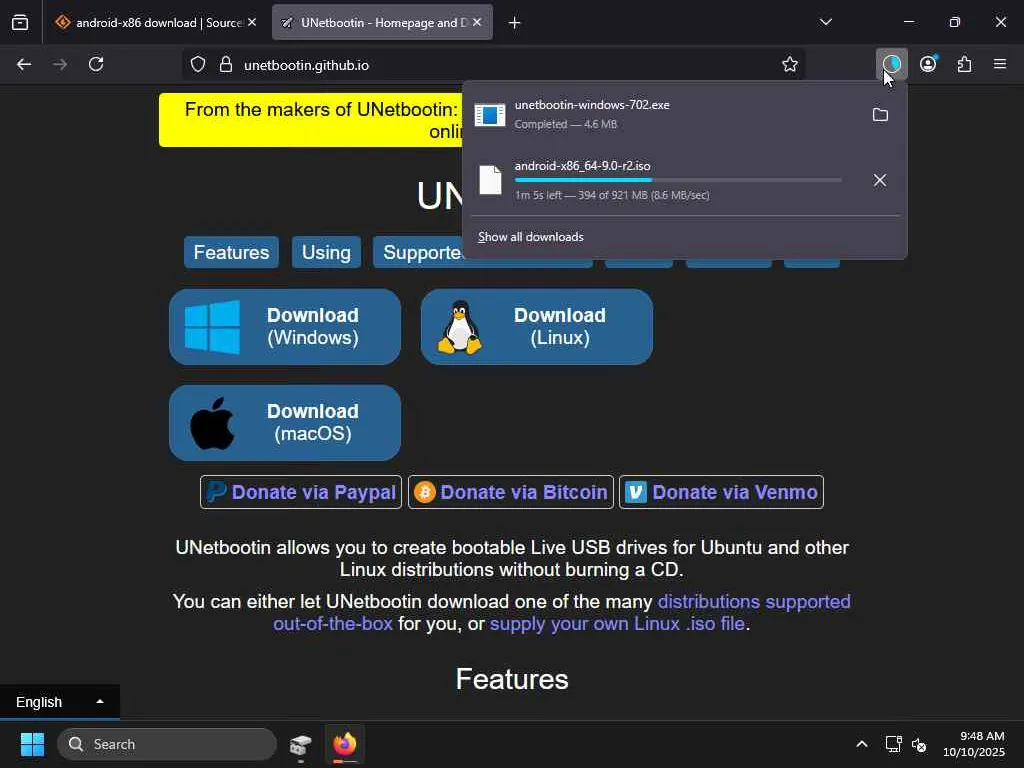Click the taskbar Search box
Viewport: 1024px width, 768px height.
[x=167, y=744]
